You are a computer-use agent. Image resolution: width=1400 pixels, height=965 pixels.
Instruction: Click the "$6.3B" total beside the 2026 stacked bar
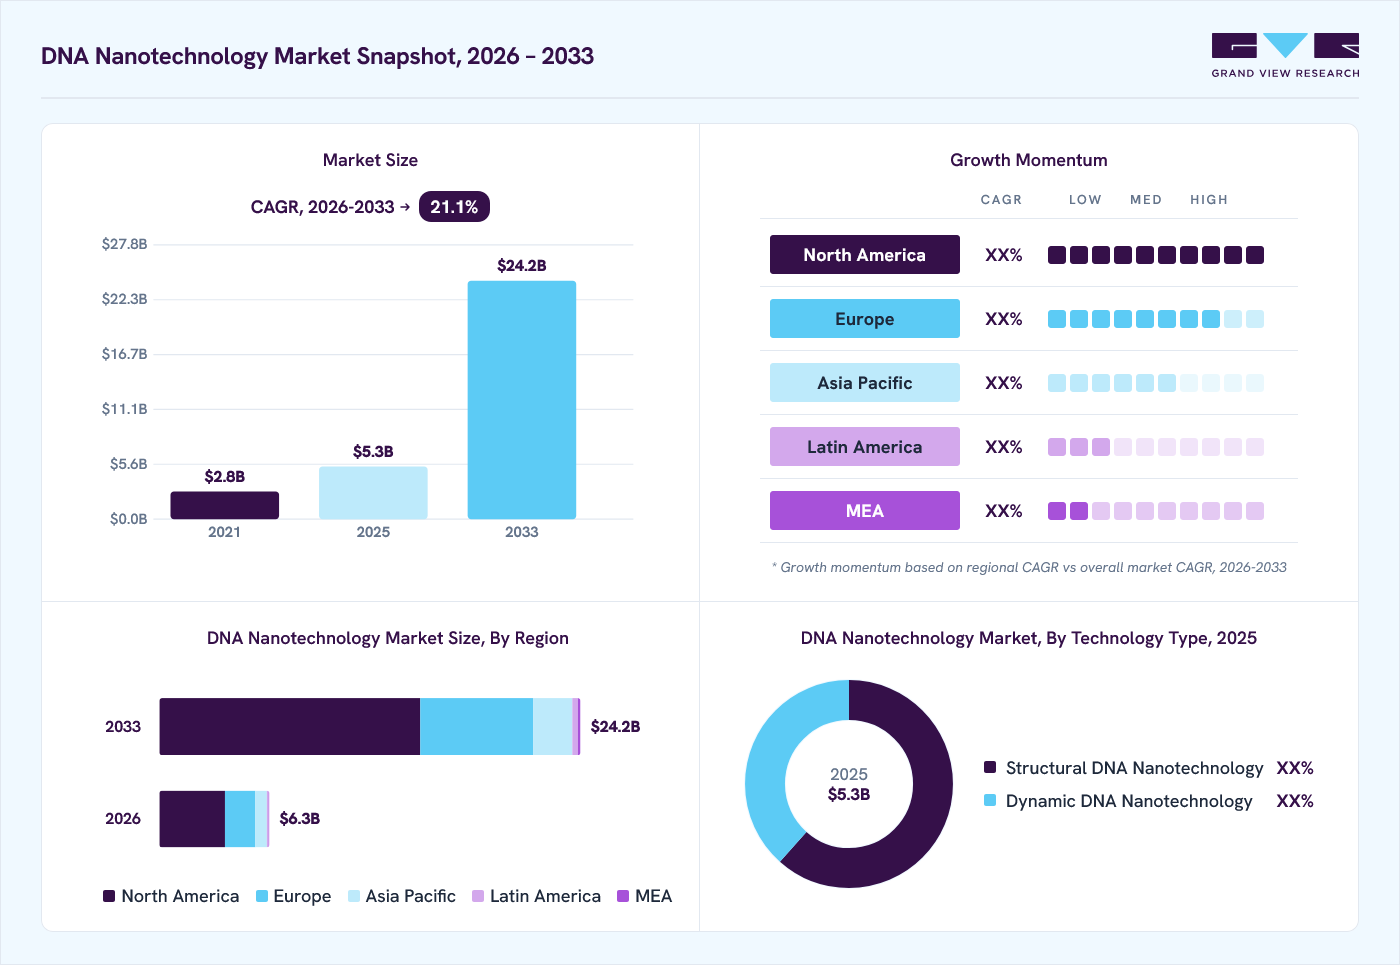click(x=300, y=818)
